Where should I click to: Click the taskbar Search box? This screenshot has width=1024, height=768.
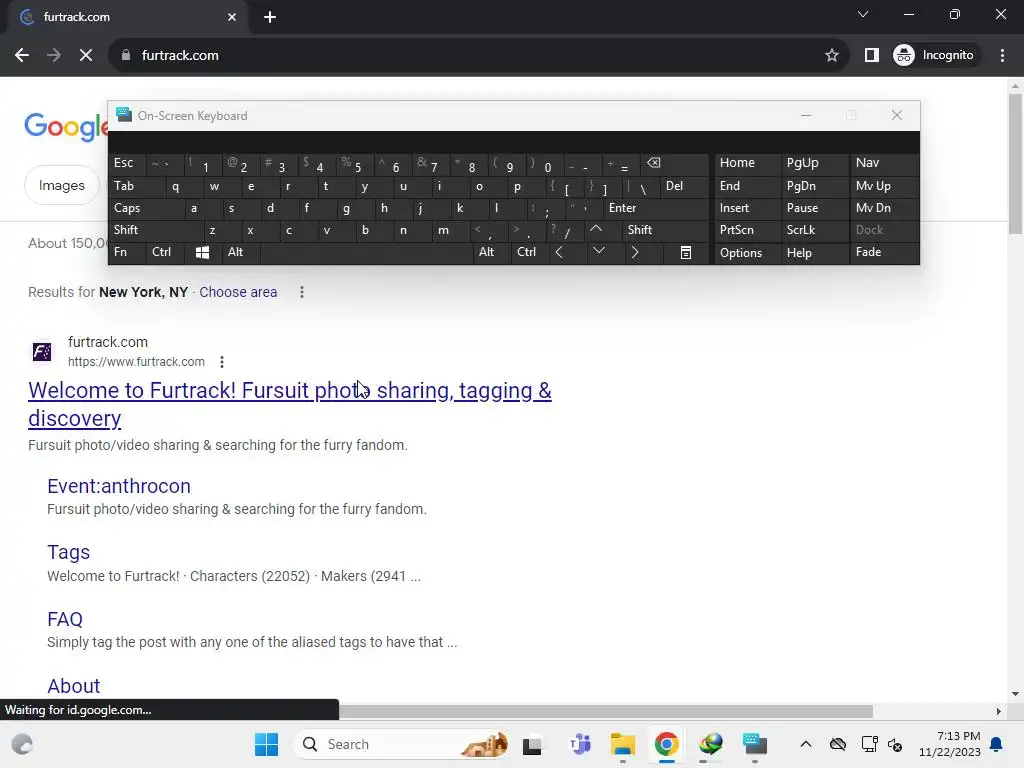tap(402, 744)
